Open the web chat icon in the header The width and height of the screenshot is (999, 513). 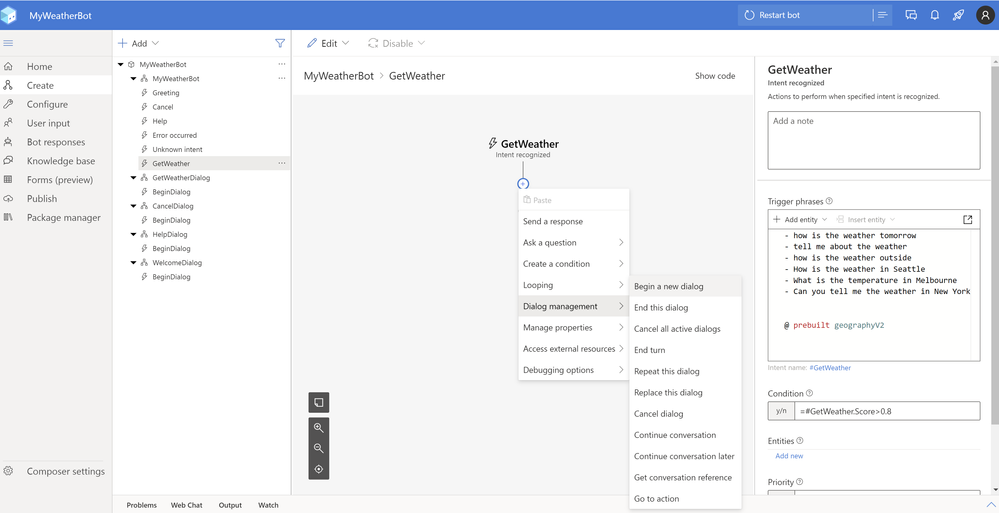911,15
